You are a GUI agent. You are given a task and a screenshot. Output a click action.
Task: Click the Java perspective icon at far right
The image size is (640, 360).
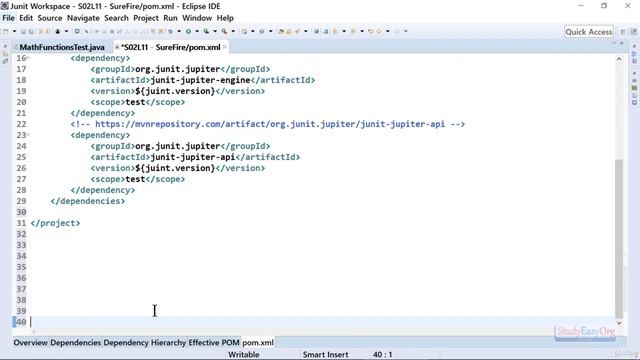point(633,32)
